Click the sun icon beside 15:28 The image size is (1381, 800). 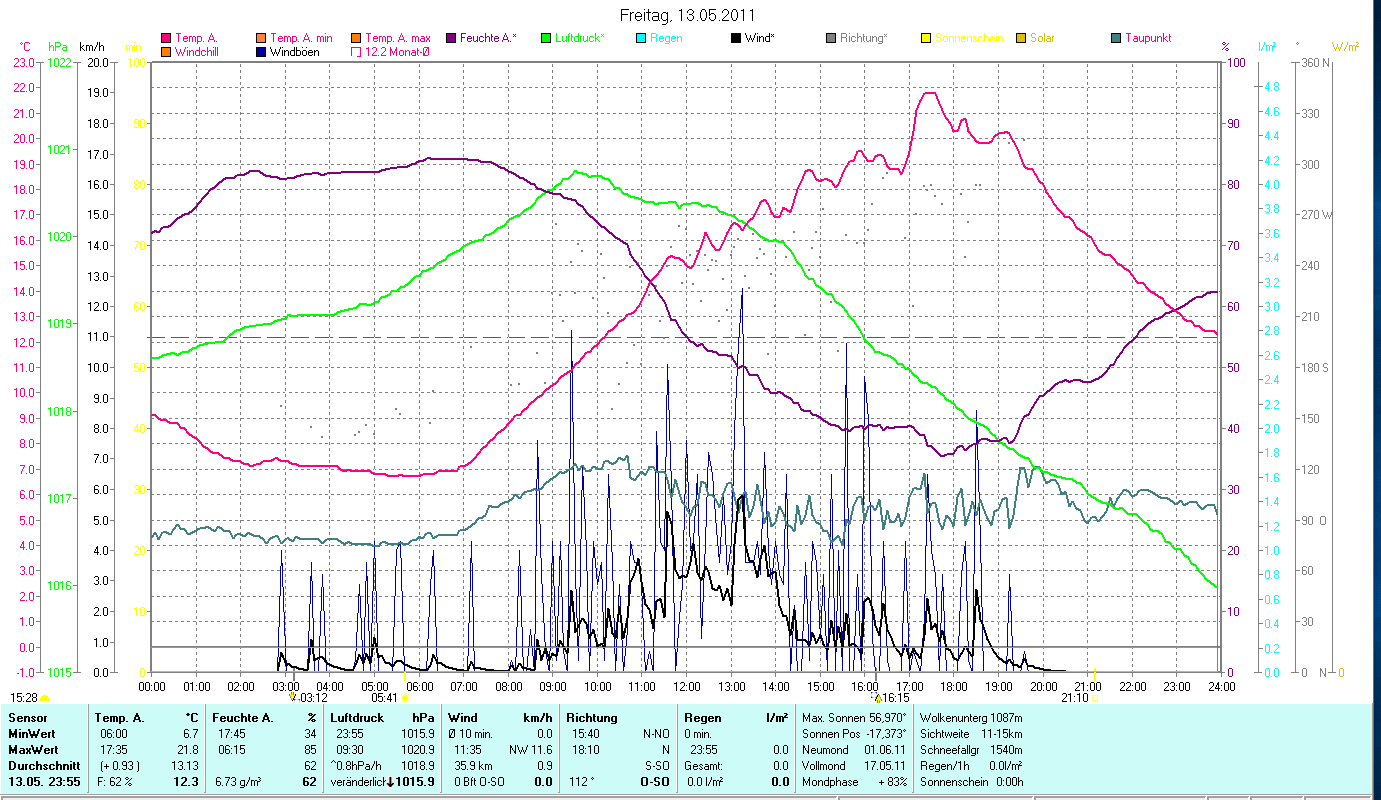click(x=45, y=698)
